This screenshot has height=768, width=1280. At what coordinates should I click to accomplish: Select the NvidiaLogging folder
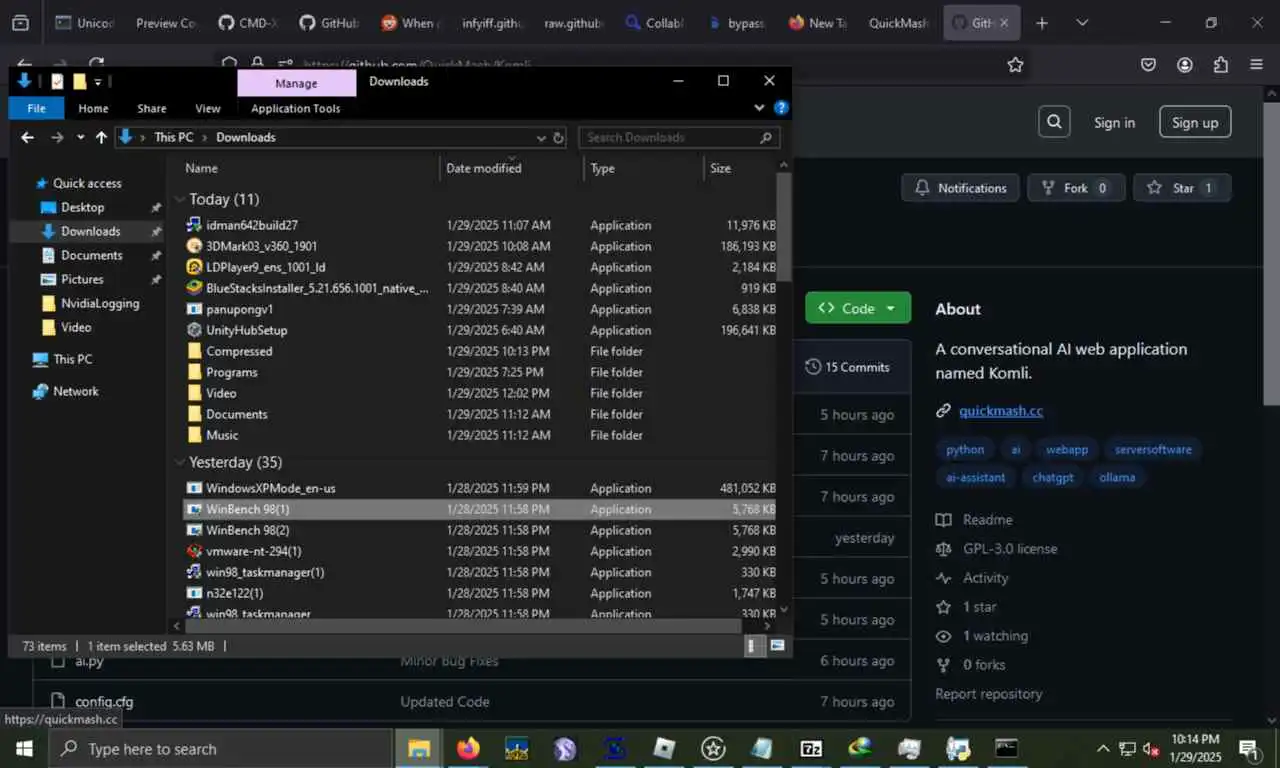[100, 303]
